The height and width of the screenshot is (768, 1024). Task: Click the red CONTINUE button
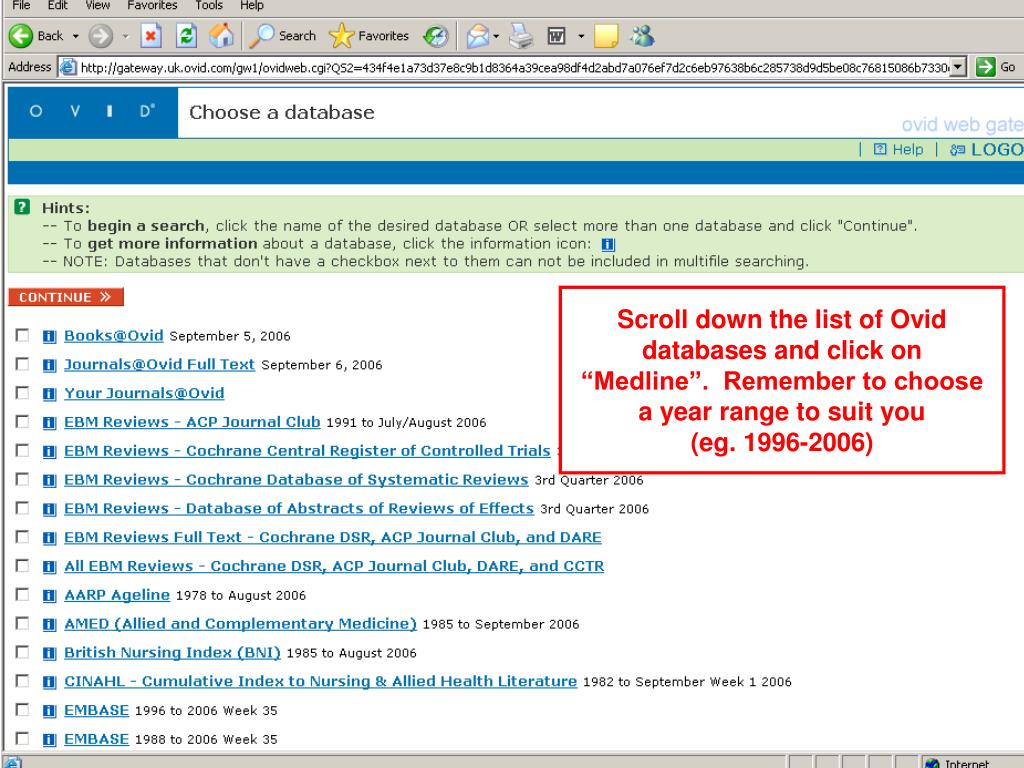click(x=66, y=297)
